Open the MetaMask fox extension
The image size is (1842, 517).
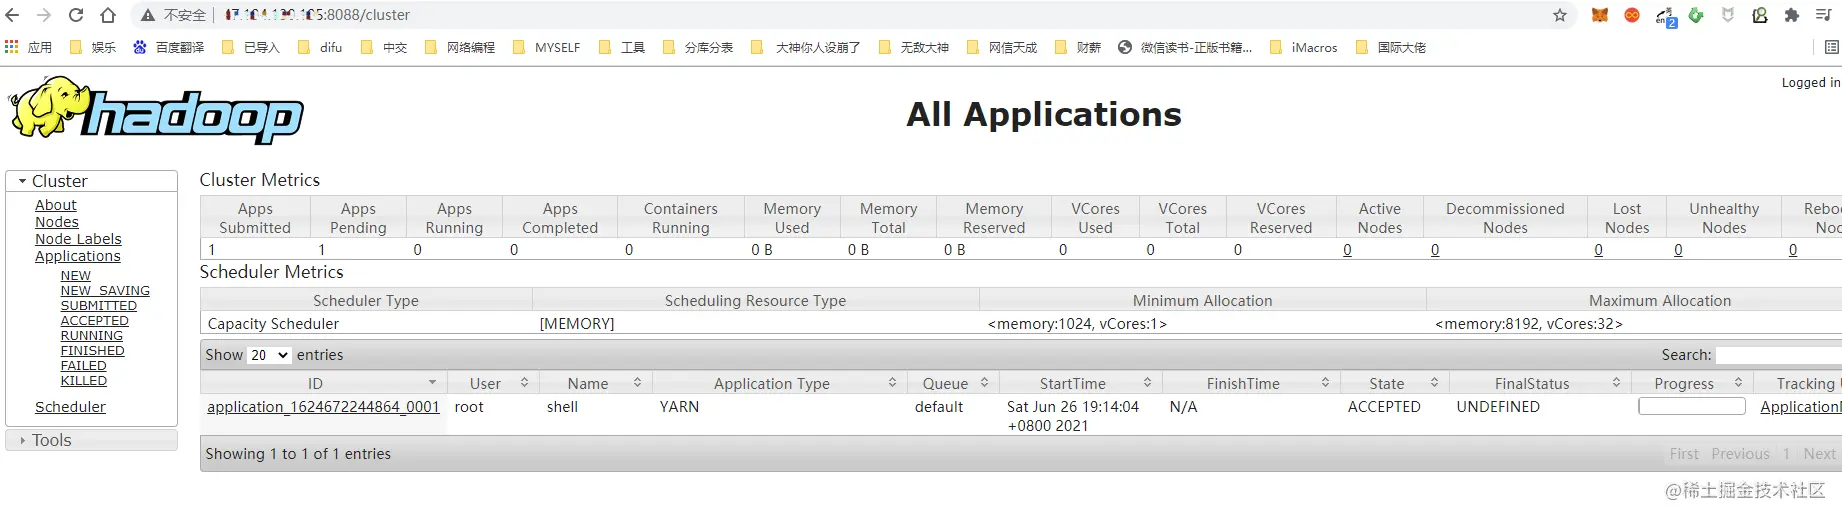(1600, 15)
